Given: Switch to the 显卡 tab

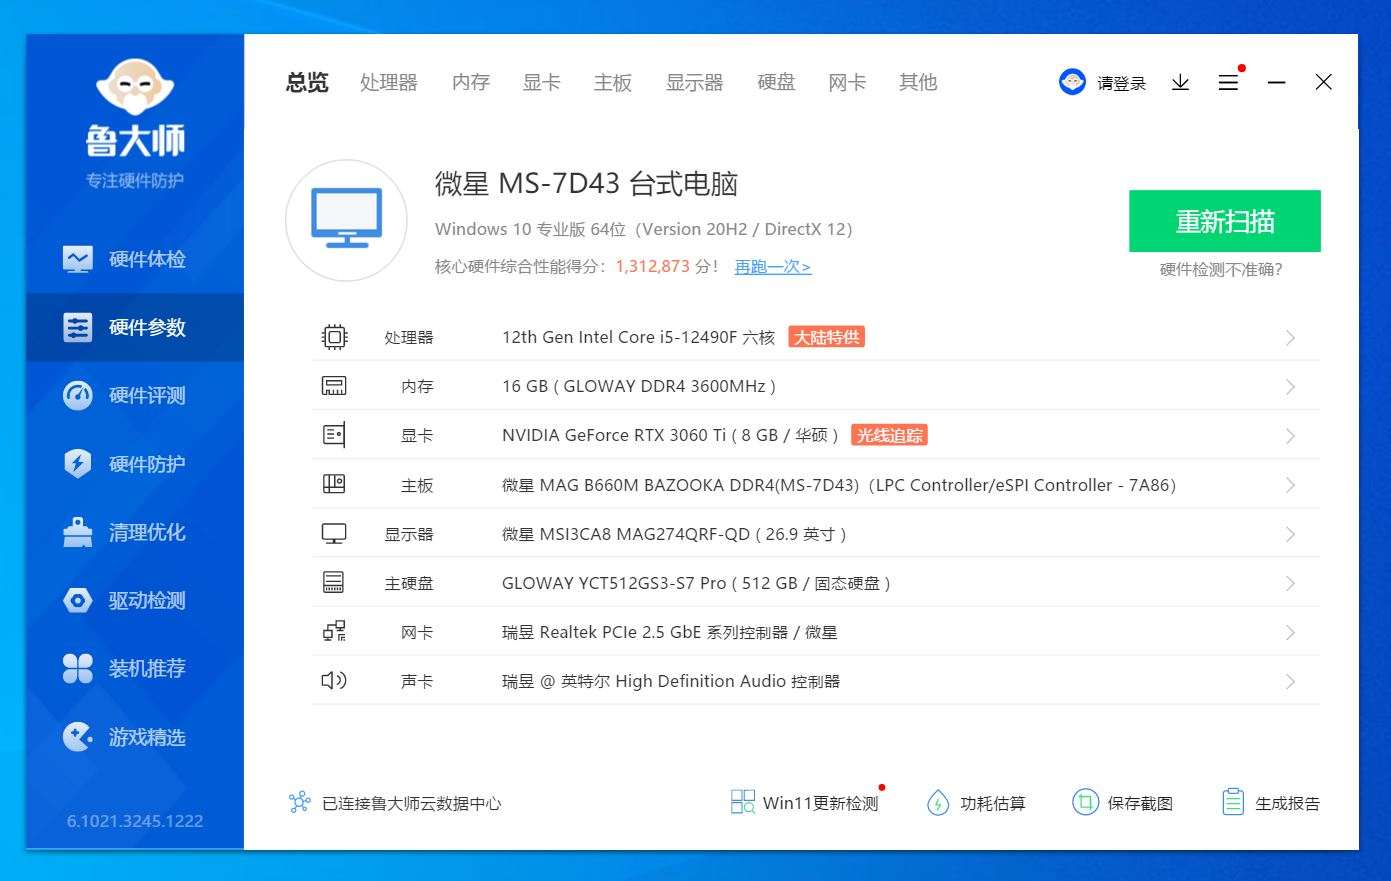Looking at the screenshot, I should [x=542, y=83].
